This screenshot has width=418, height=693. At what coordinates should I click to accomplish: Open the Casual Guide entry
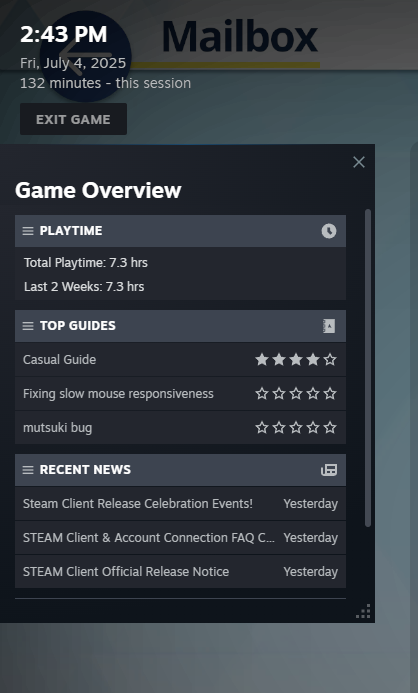coord(180,360)
